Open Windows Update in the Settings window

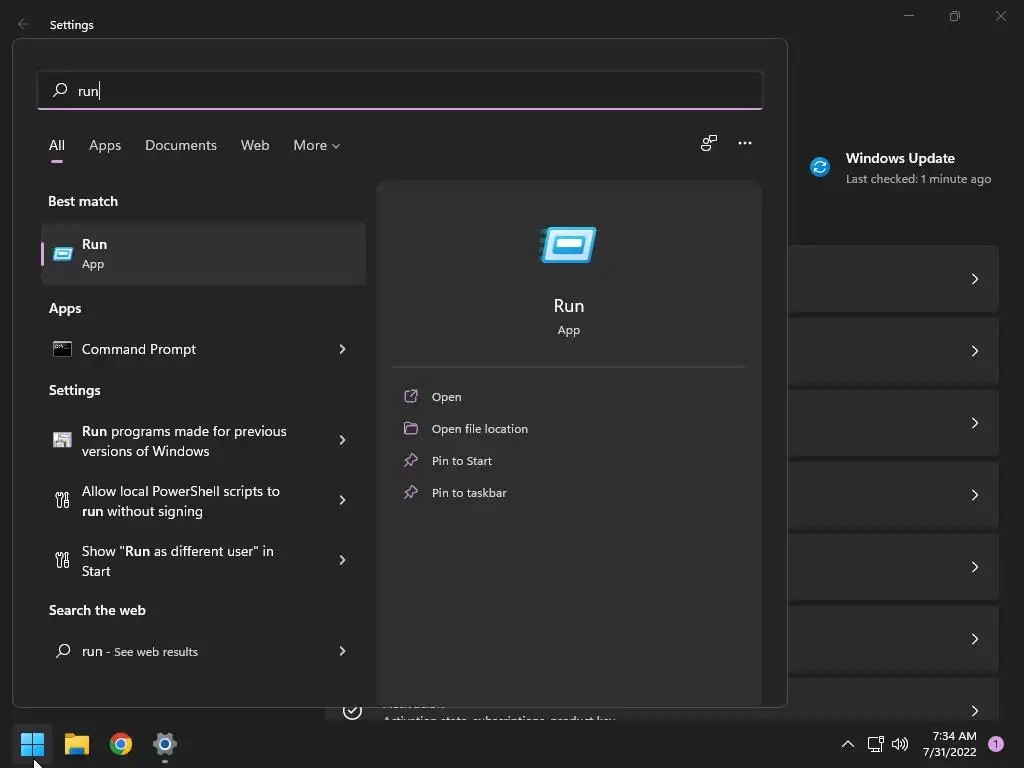click(x=900, y=168)
